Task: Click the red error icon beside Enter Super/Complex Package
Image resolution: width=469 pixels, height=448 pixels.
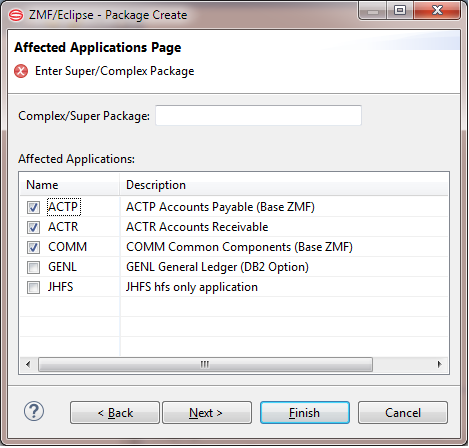Action: (21, 71)
